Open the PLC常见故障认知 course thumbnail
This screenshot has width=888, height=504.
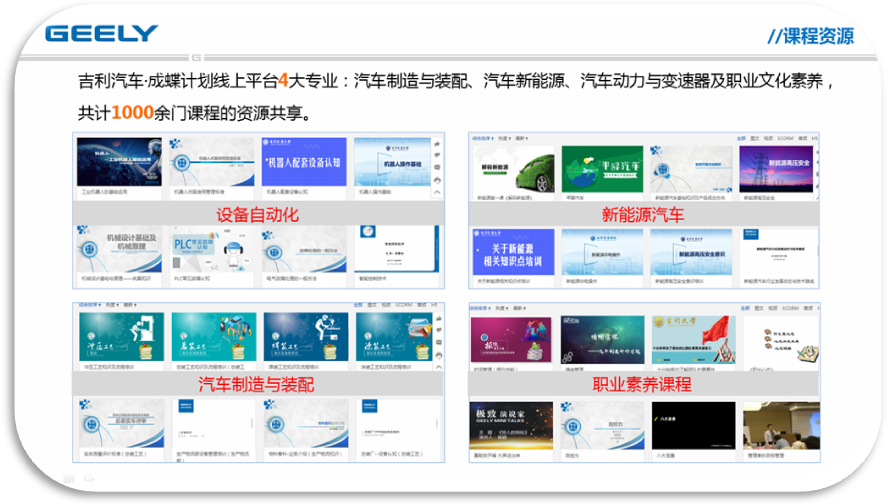tap(212, 249)
